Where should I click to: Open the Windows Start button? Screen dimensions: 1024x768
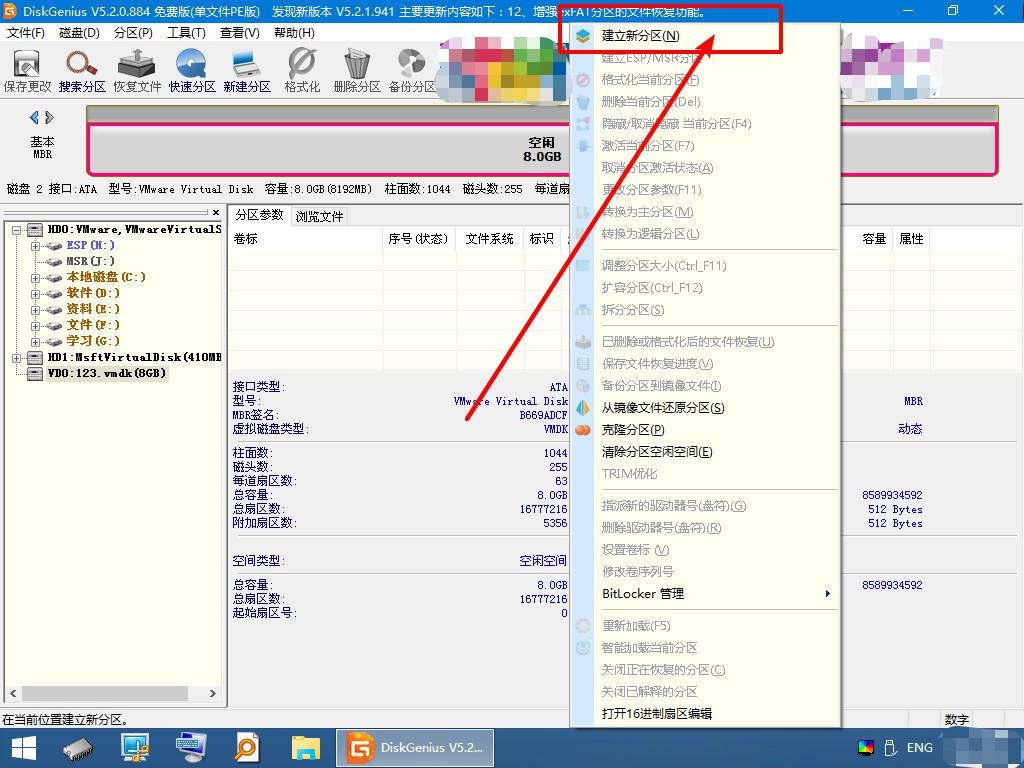point(22,747)
